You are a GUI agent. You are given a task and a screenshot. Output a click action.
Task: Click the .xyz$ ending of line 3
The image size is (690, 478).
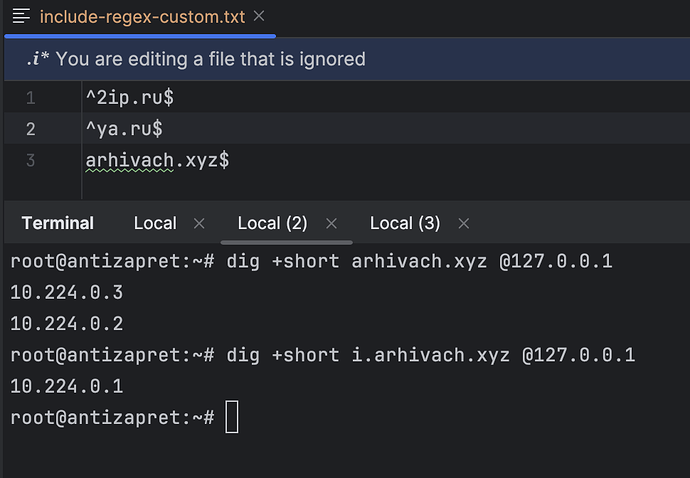(202, 160)
